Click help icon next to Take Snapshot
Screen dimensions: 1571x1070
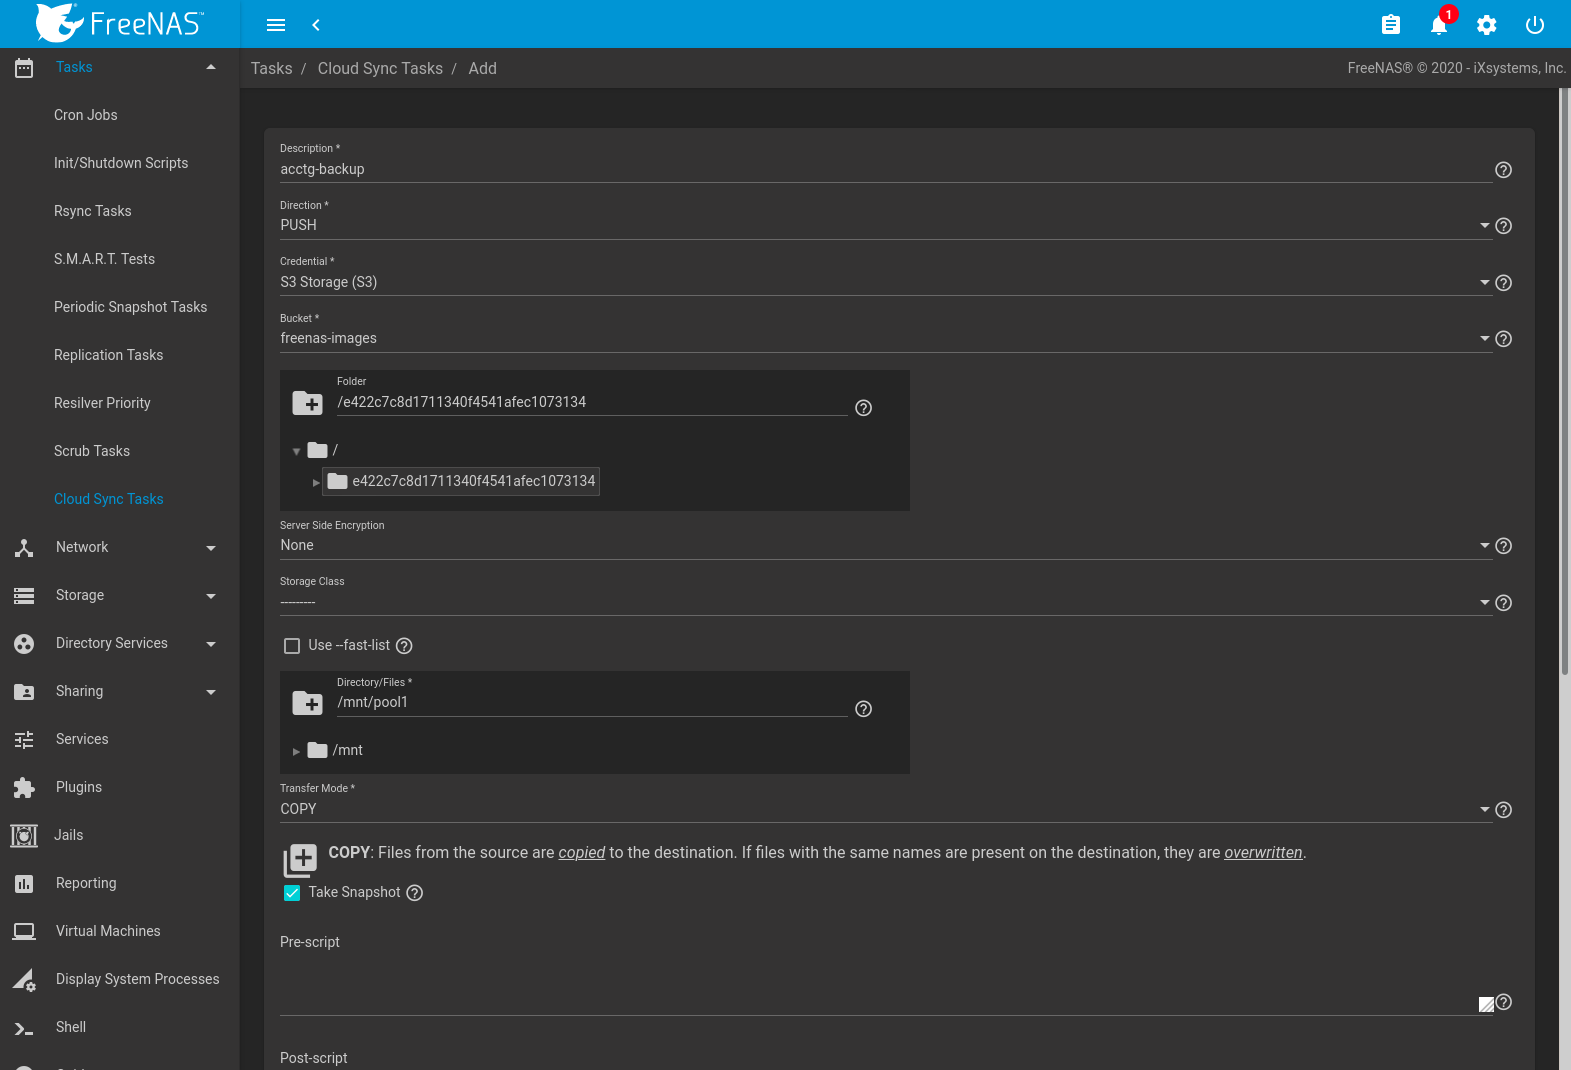414,893
